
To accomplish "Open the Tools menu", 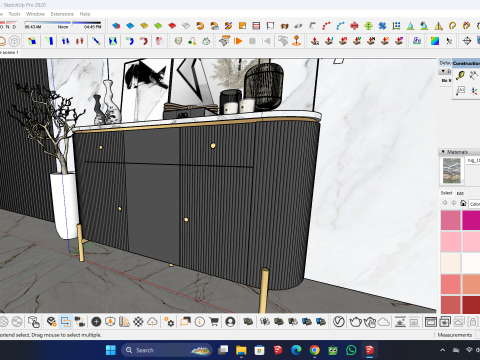I will [14, 14].
